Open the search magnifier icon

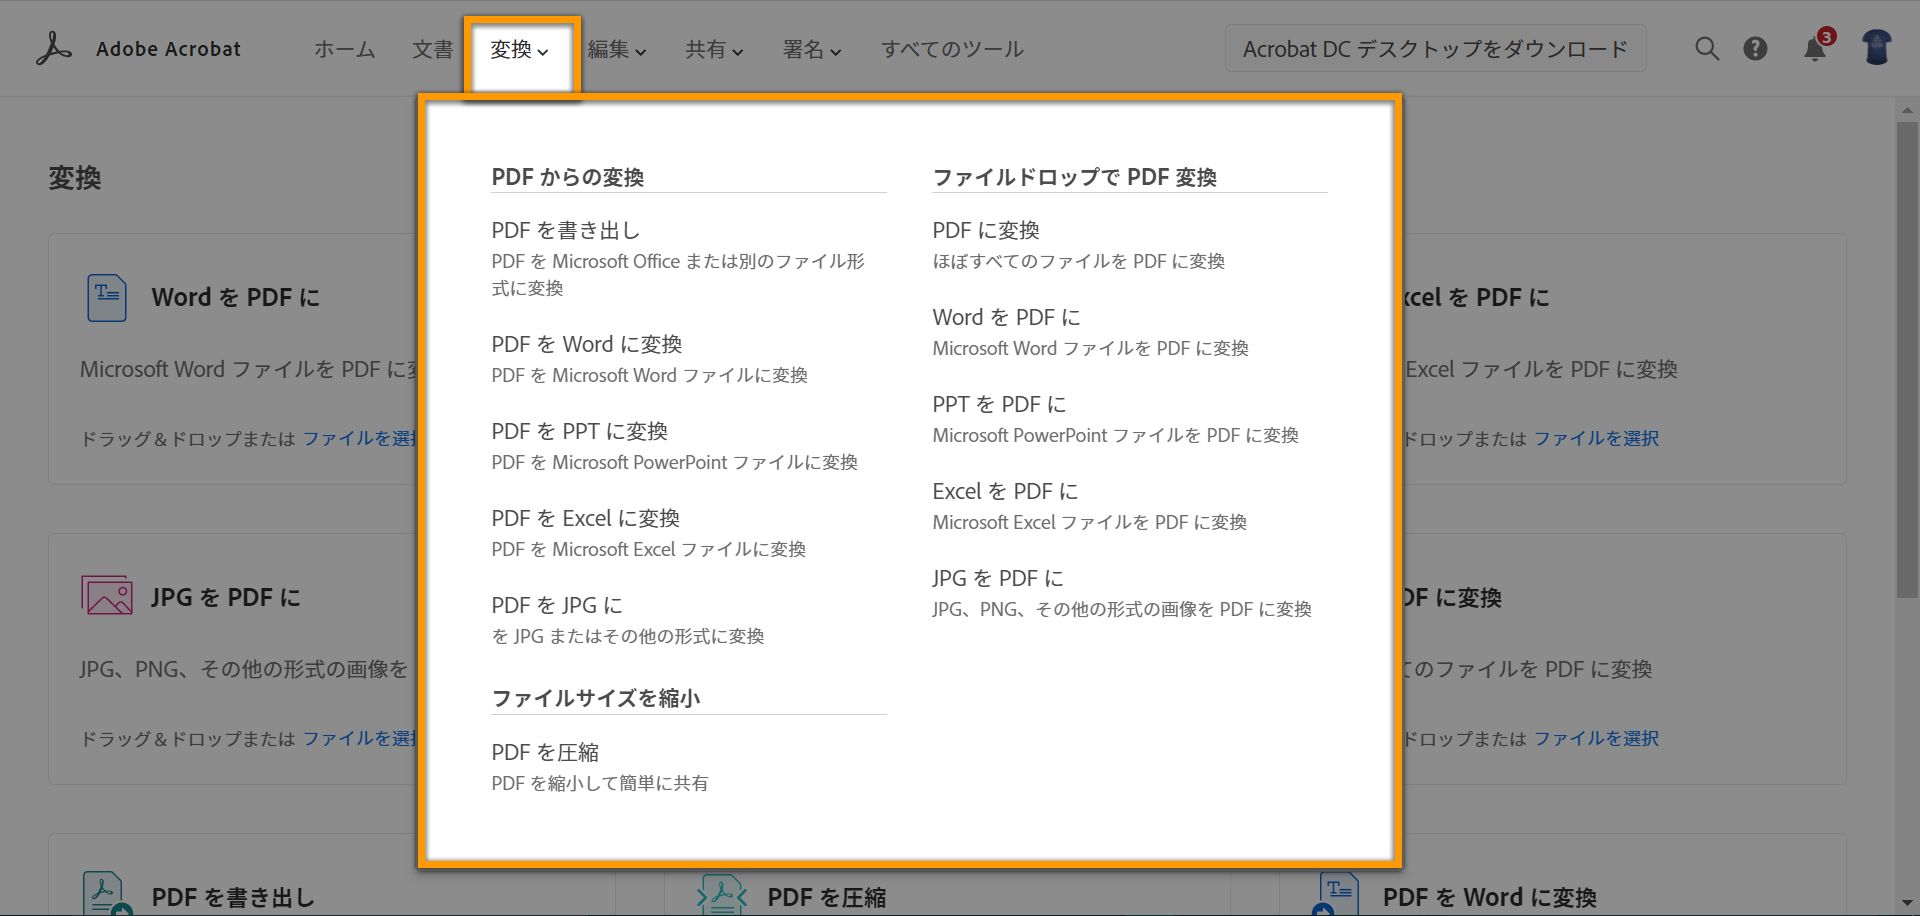pyautogui.click(x=1706, y=48)
